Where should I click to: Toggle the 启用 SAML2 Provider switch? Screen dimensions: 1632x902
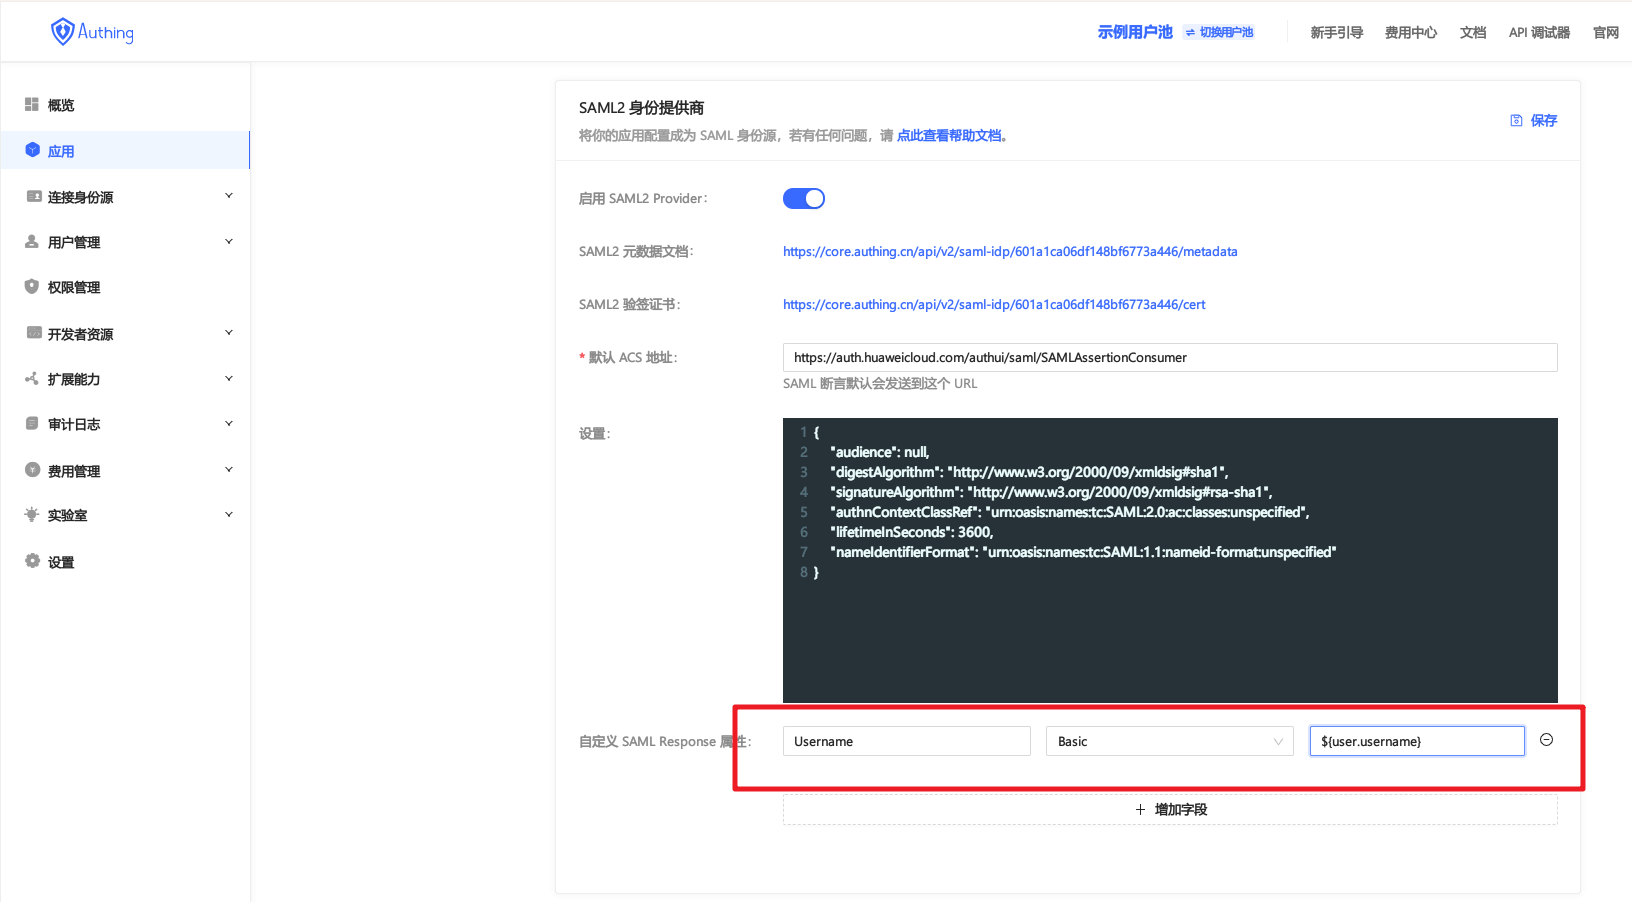(x=803, y=199)
